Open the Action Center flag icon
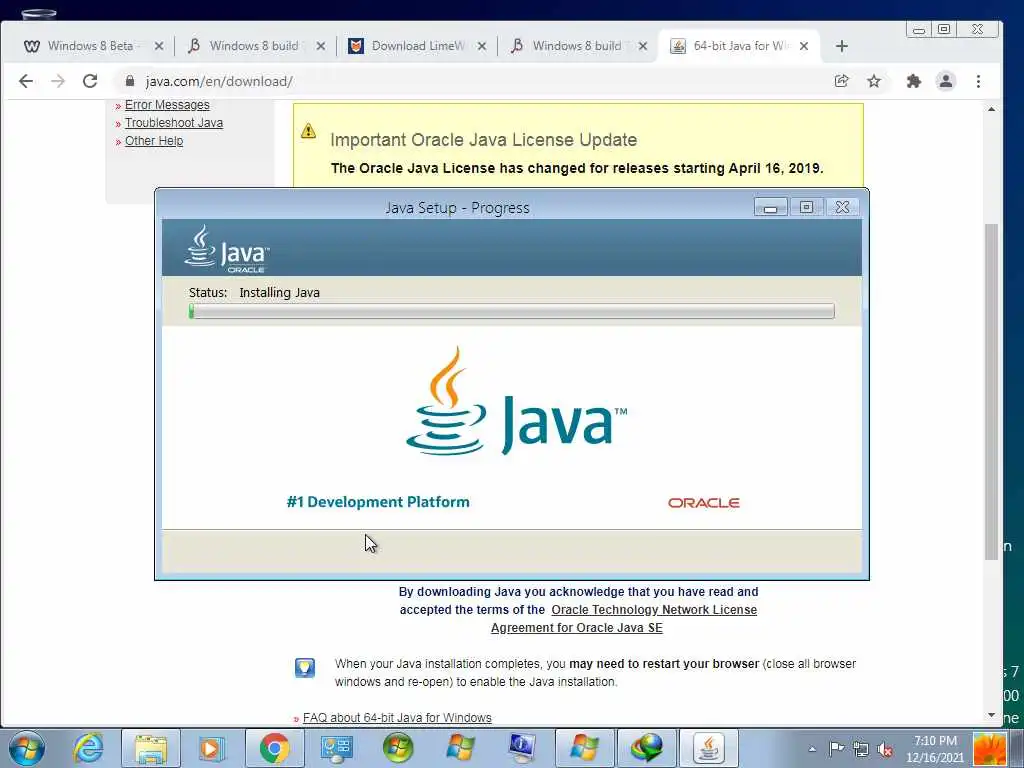 837,749
